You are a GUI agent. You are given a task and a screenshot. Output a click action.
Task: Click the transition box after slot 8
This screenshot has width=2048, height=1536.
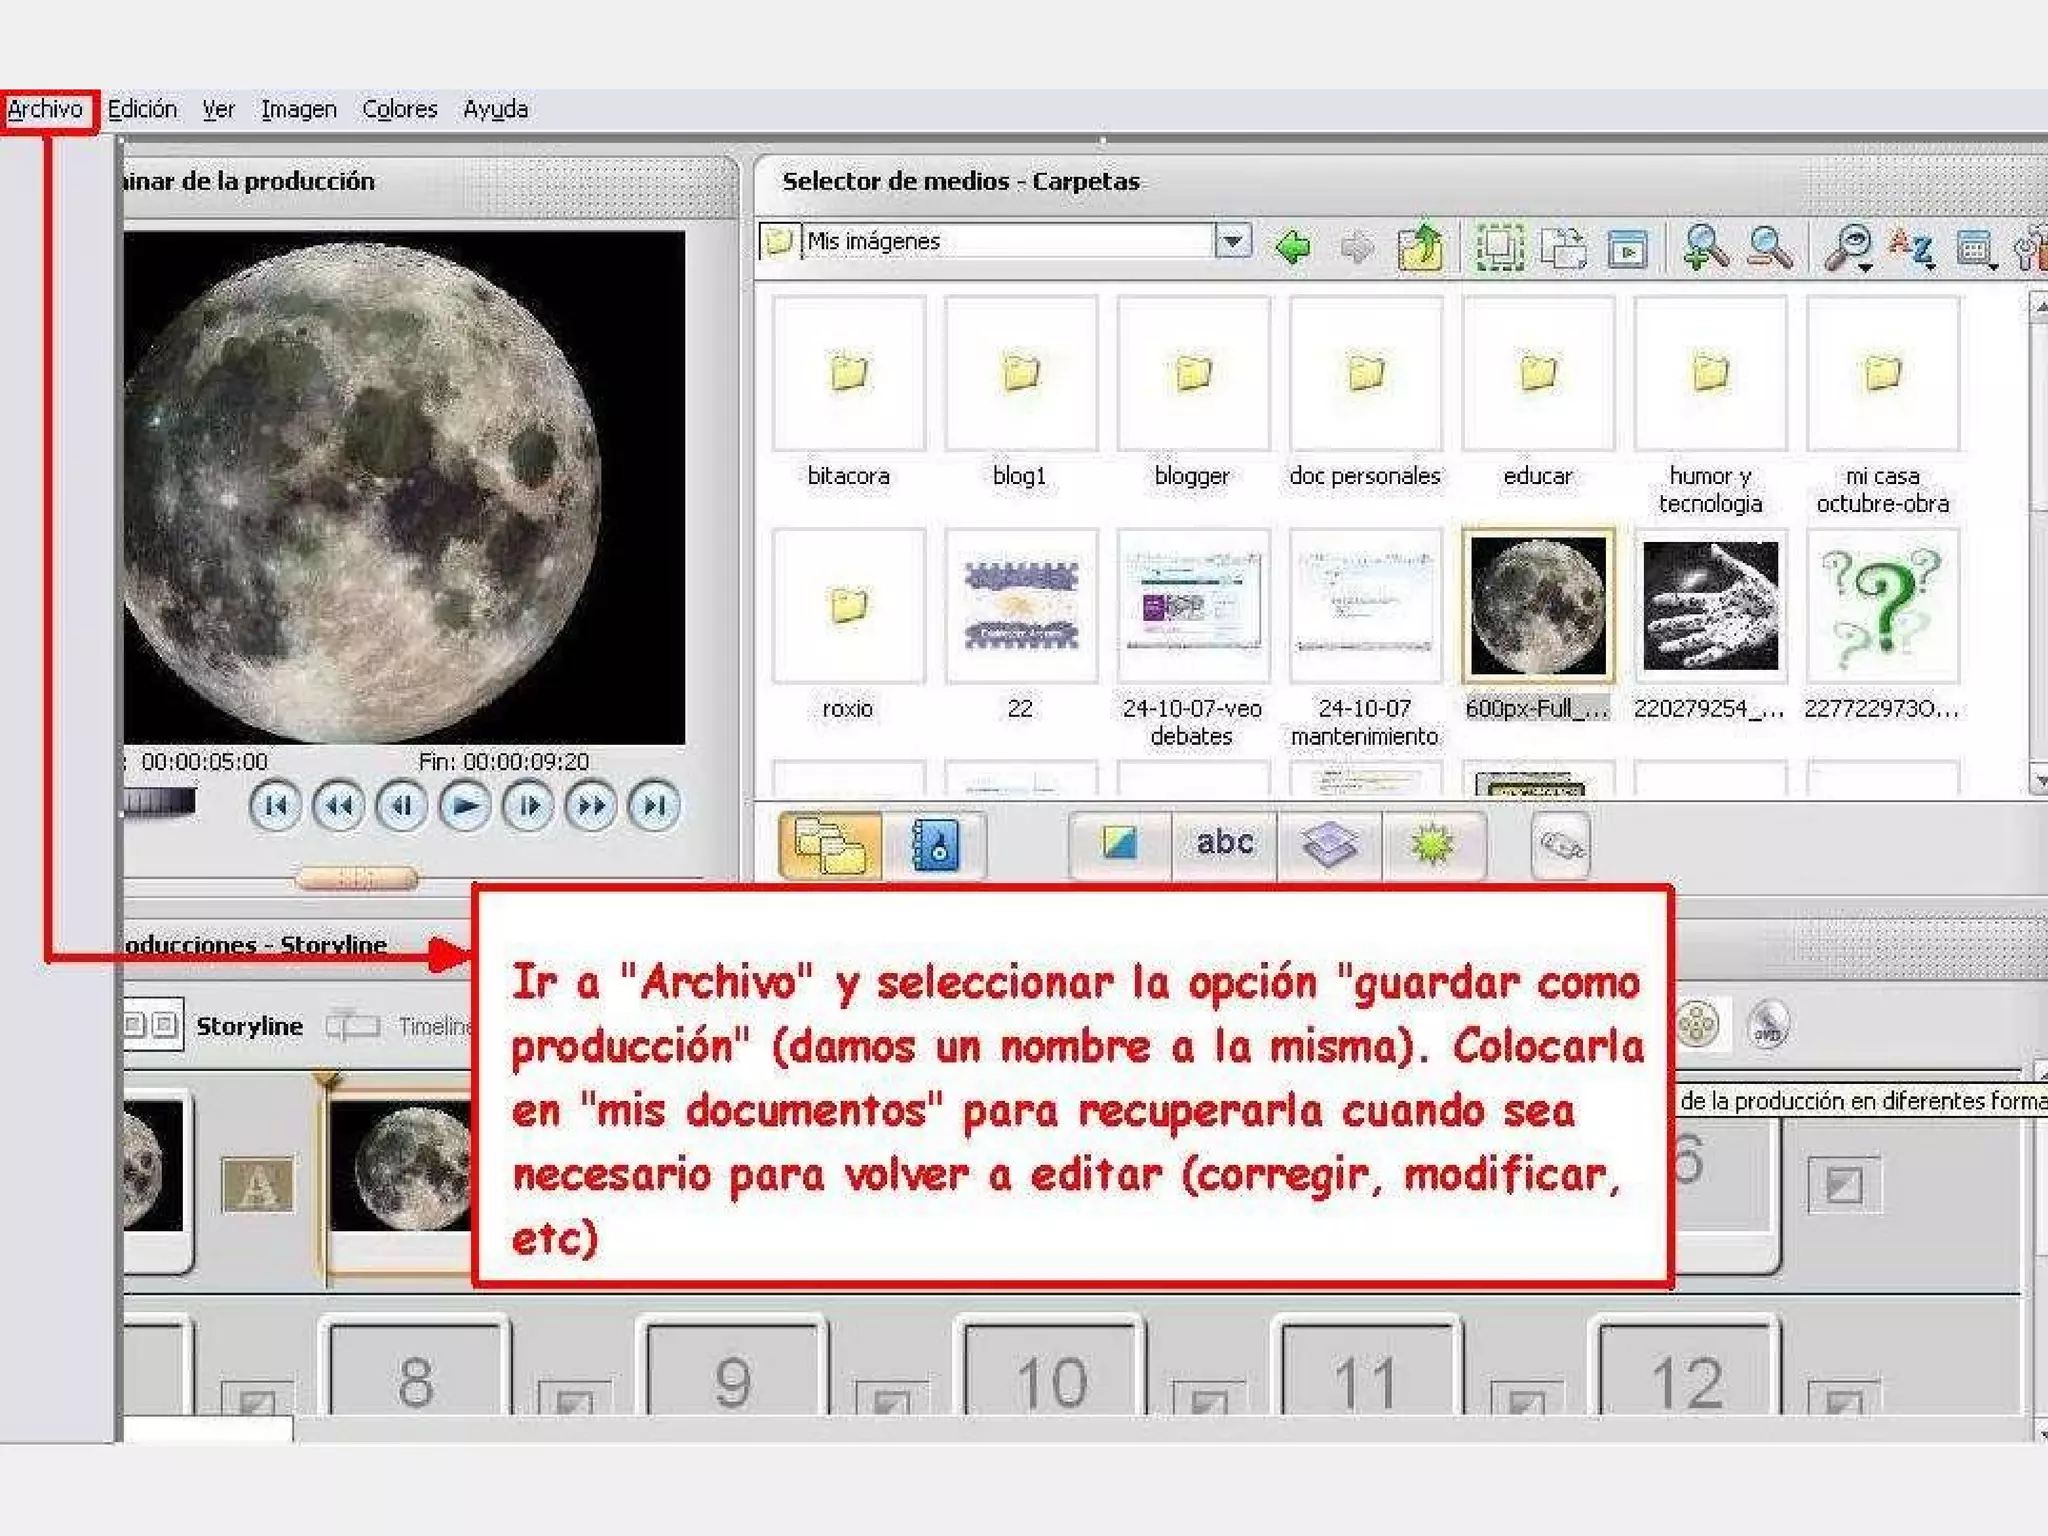pyautogui.click(x=573, y=1398)
